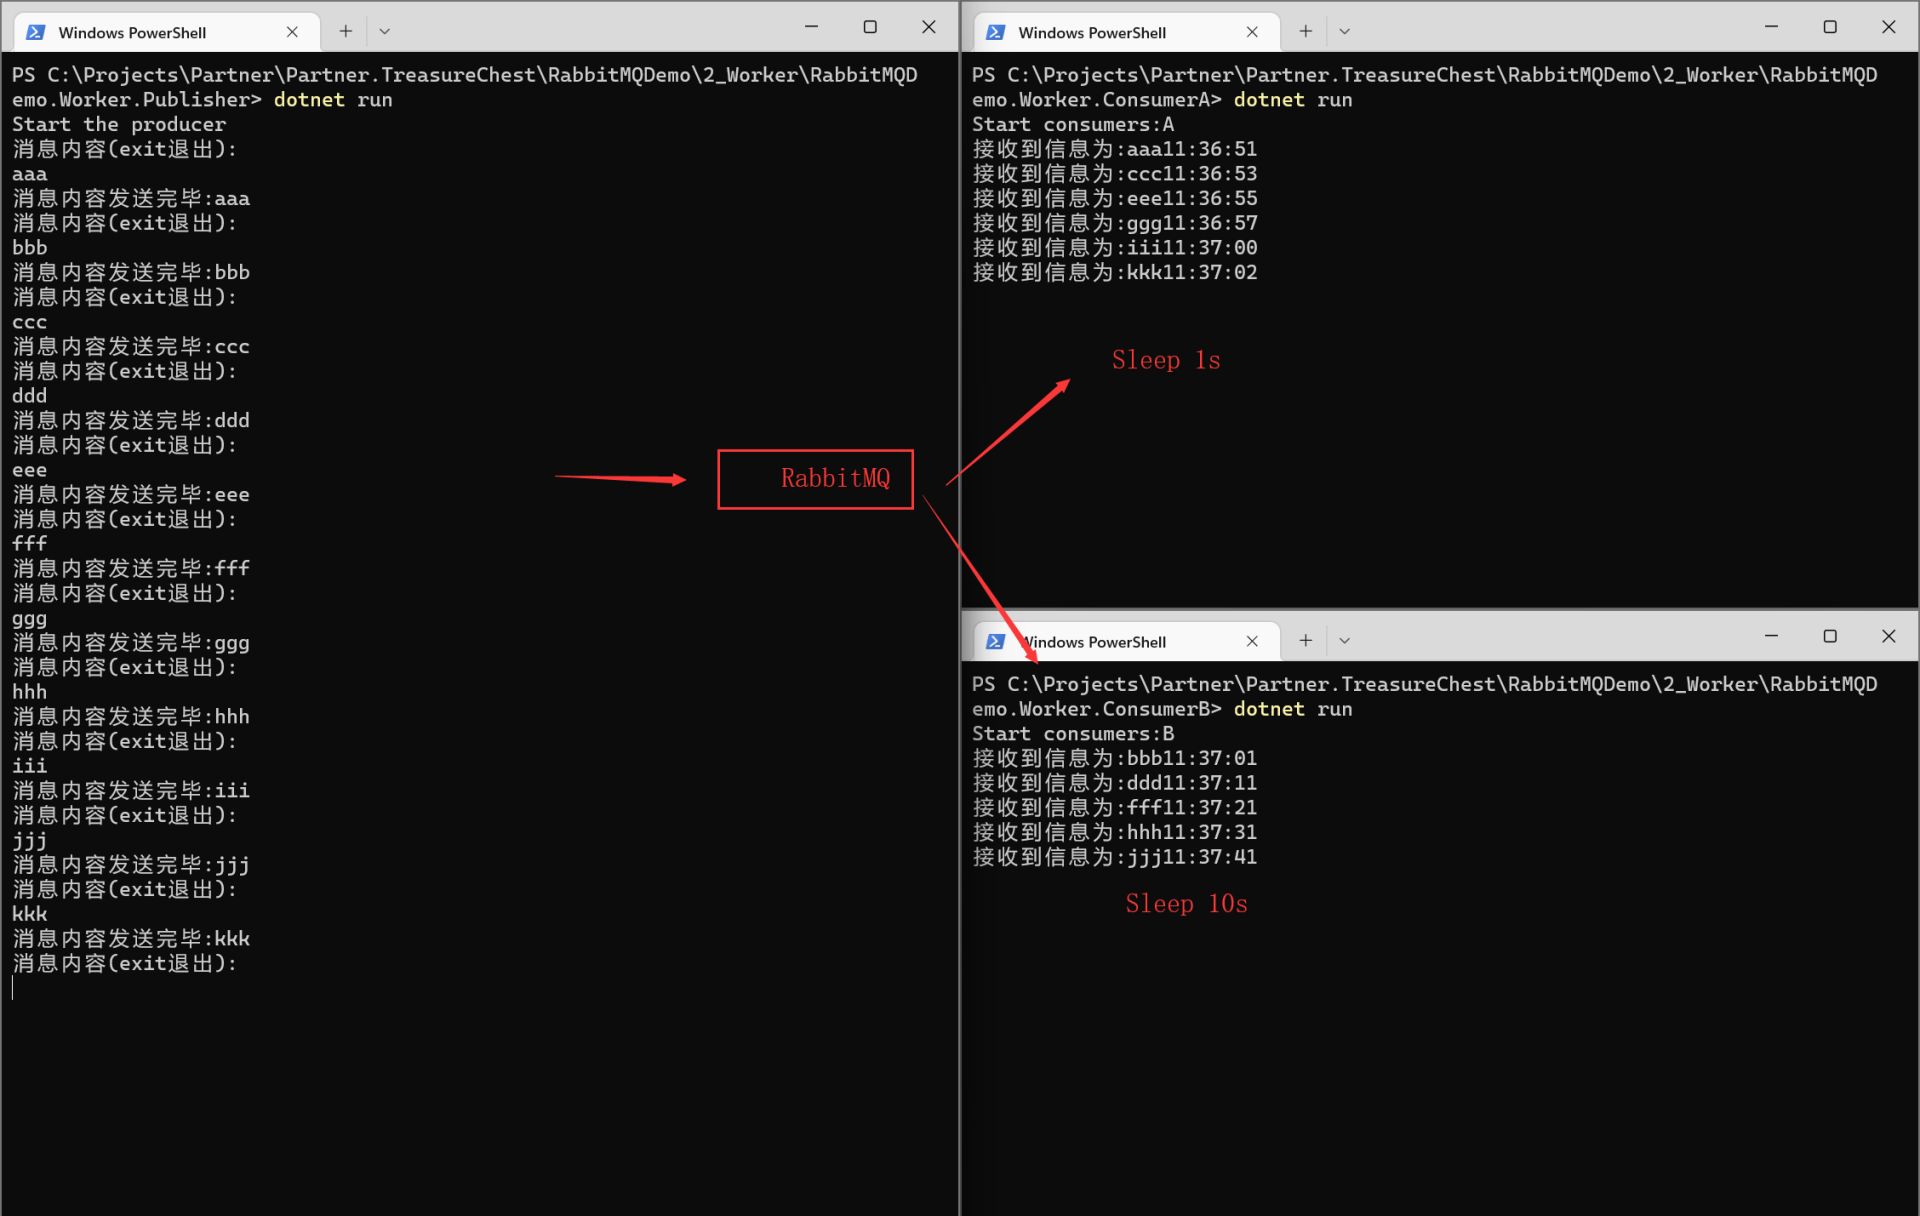Open a new tab in the Publisher window
The width and height of the screenshot is (1920, 1216).
tap(346, 31)
